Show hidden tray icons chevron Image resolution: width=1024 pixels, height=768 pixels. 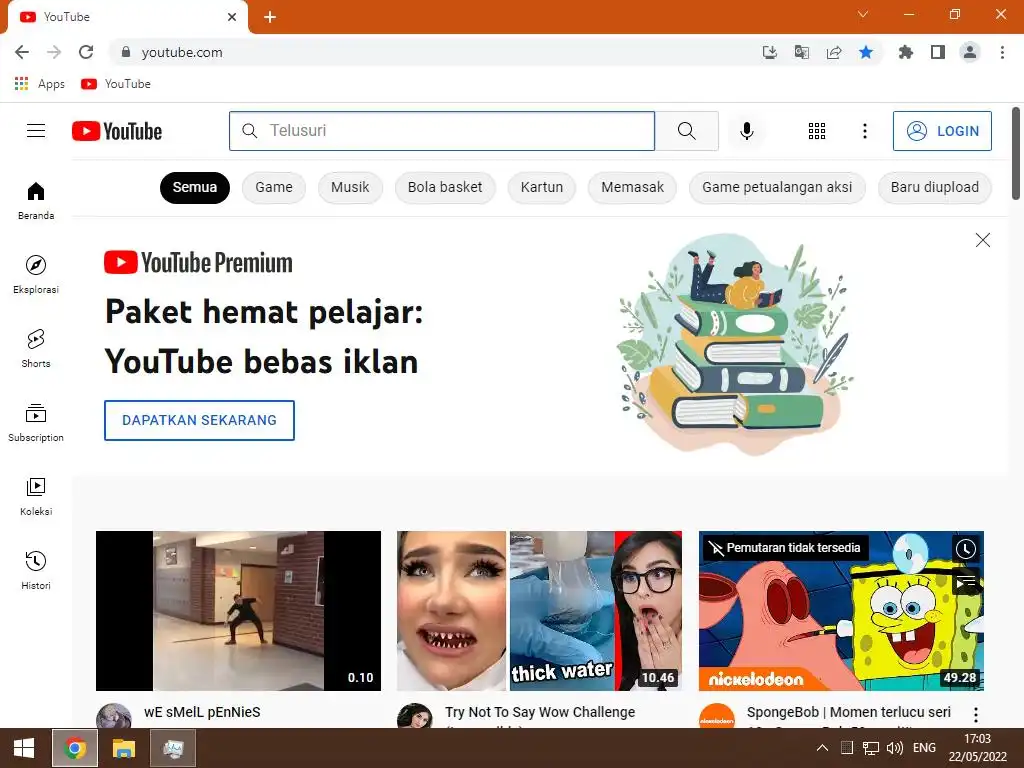(x=822, y=748)
